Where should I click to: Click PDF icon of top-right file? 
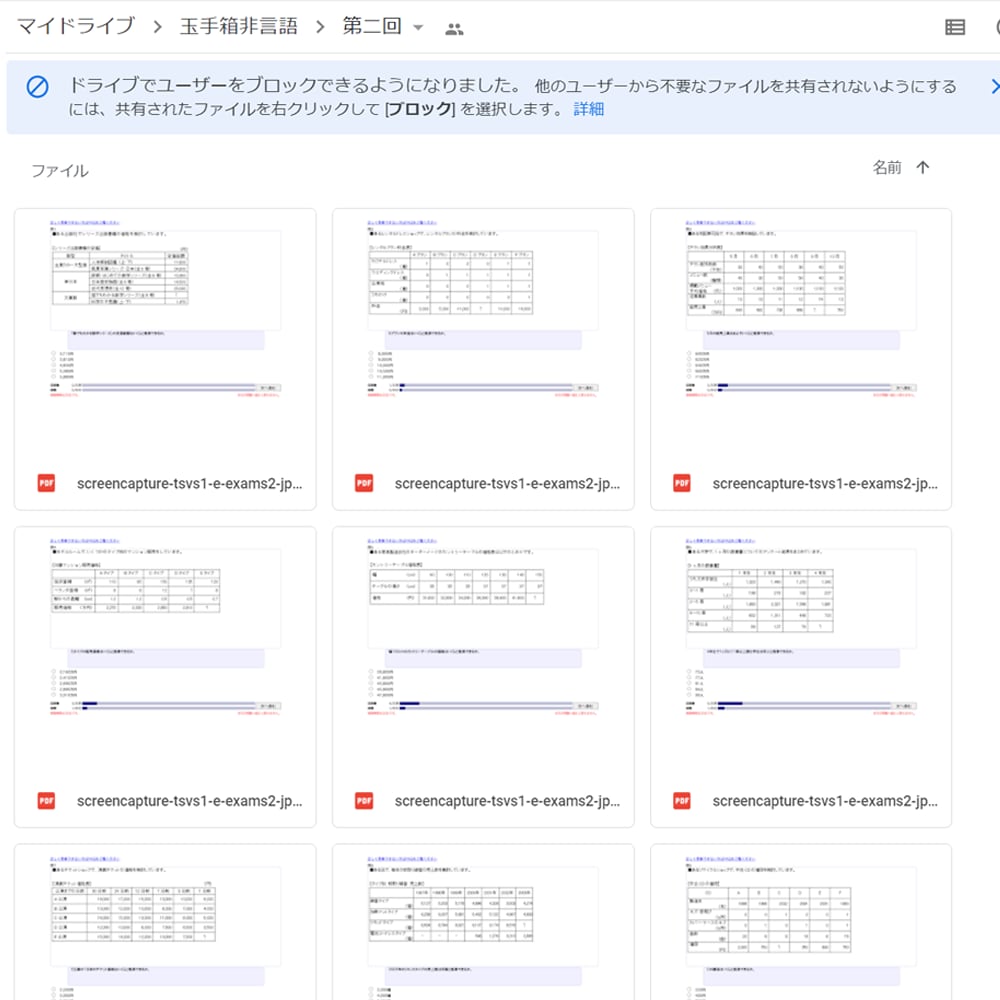[682, 484]
